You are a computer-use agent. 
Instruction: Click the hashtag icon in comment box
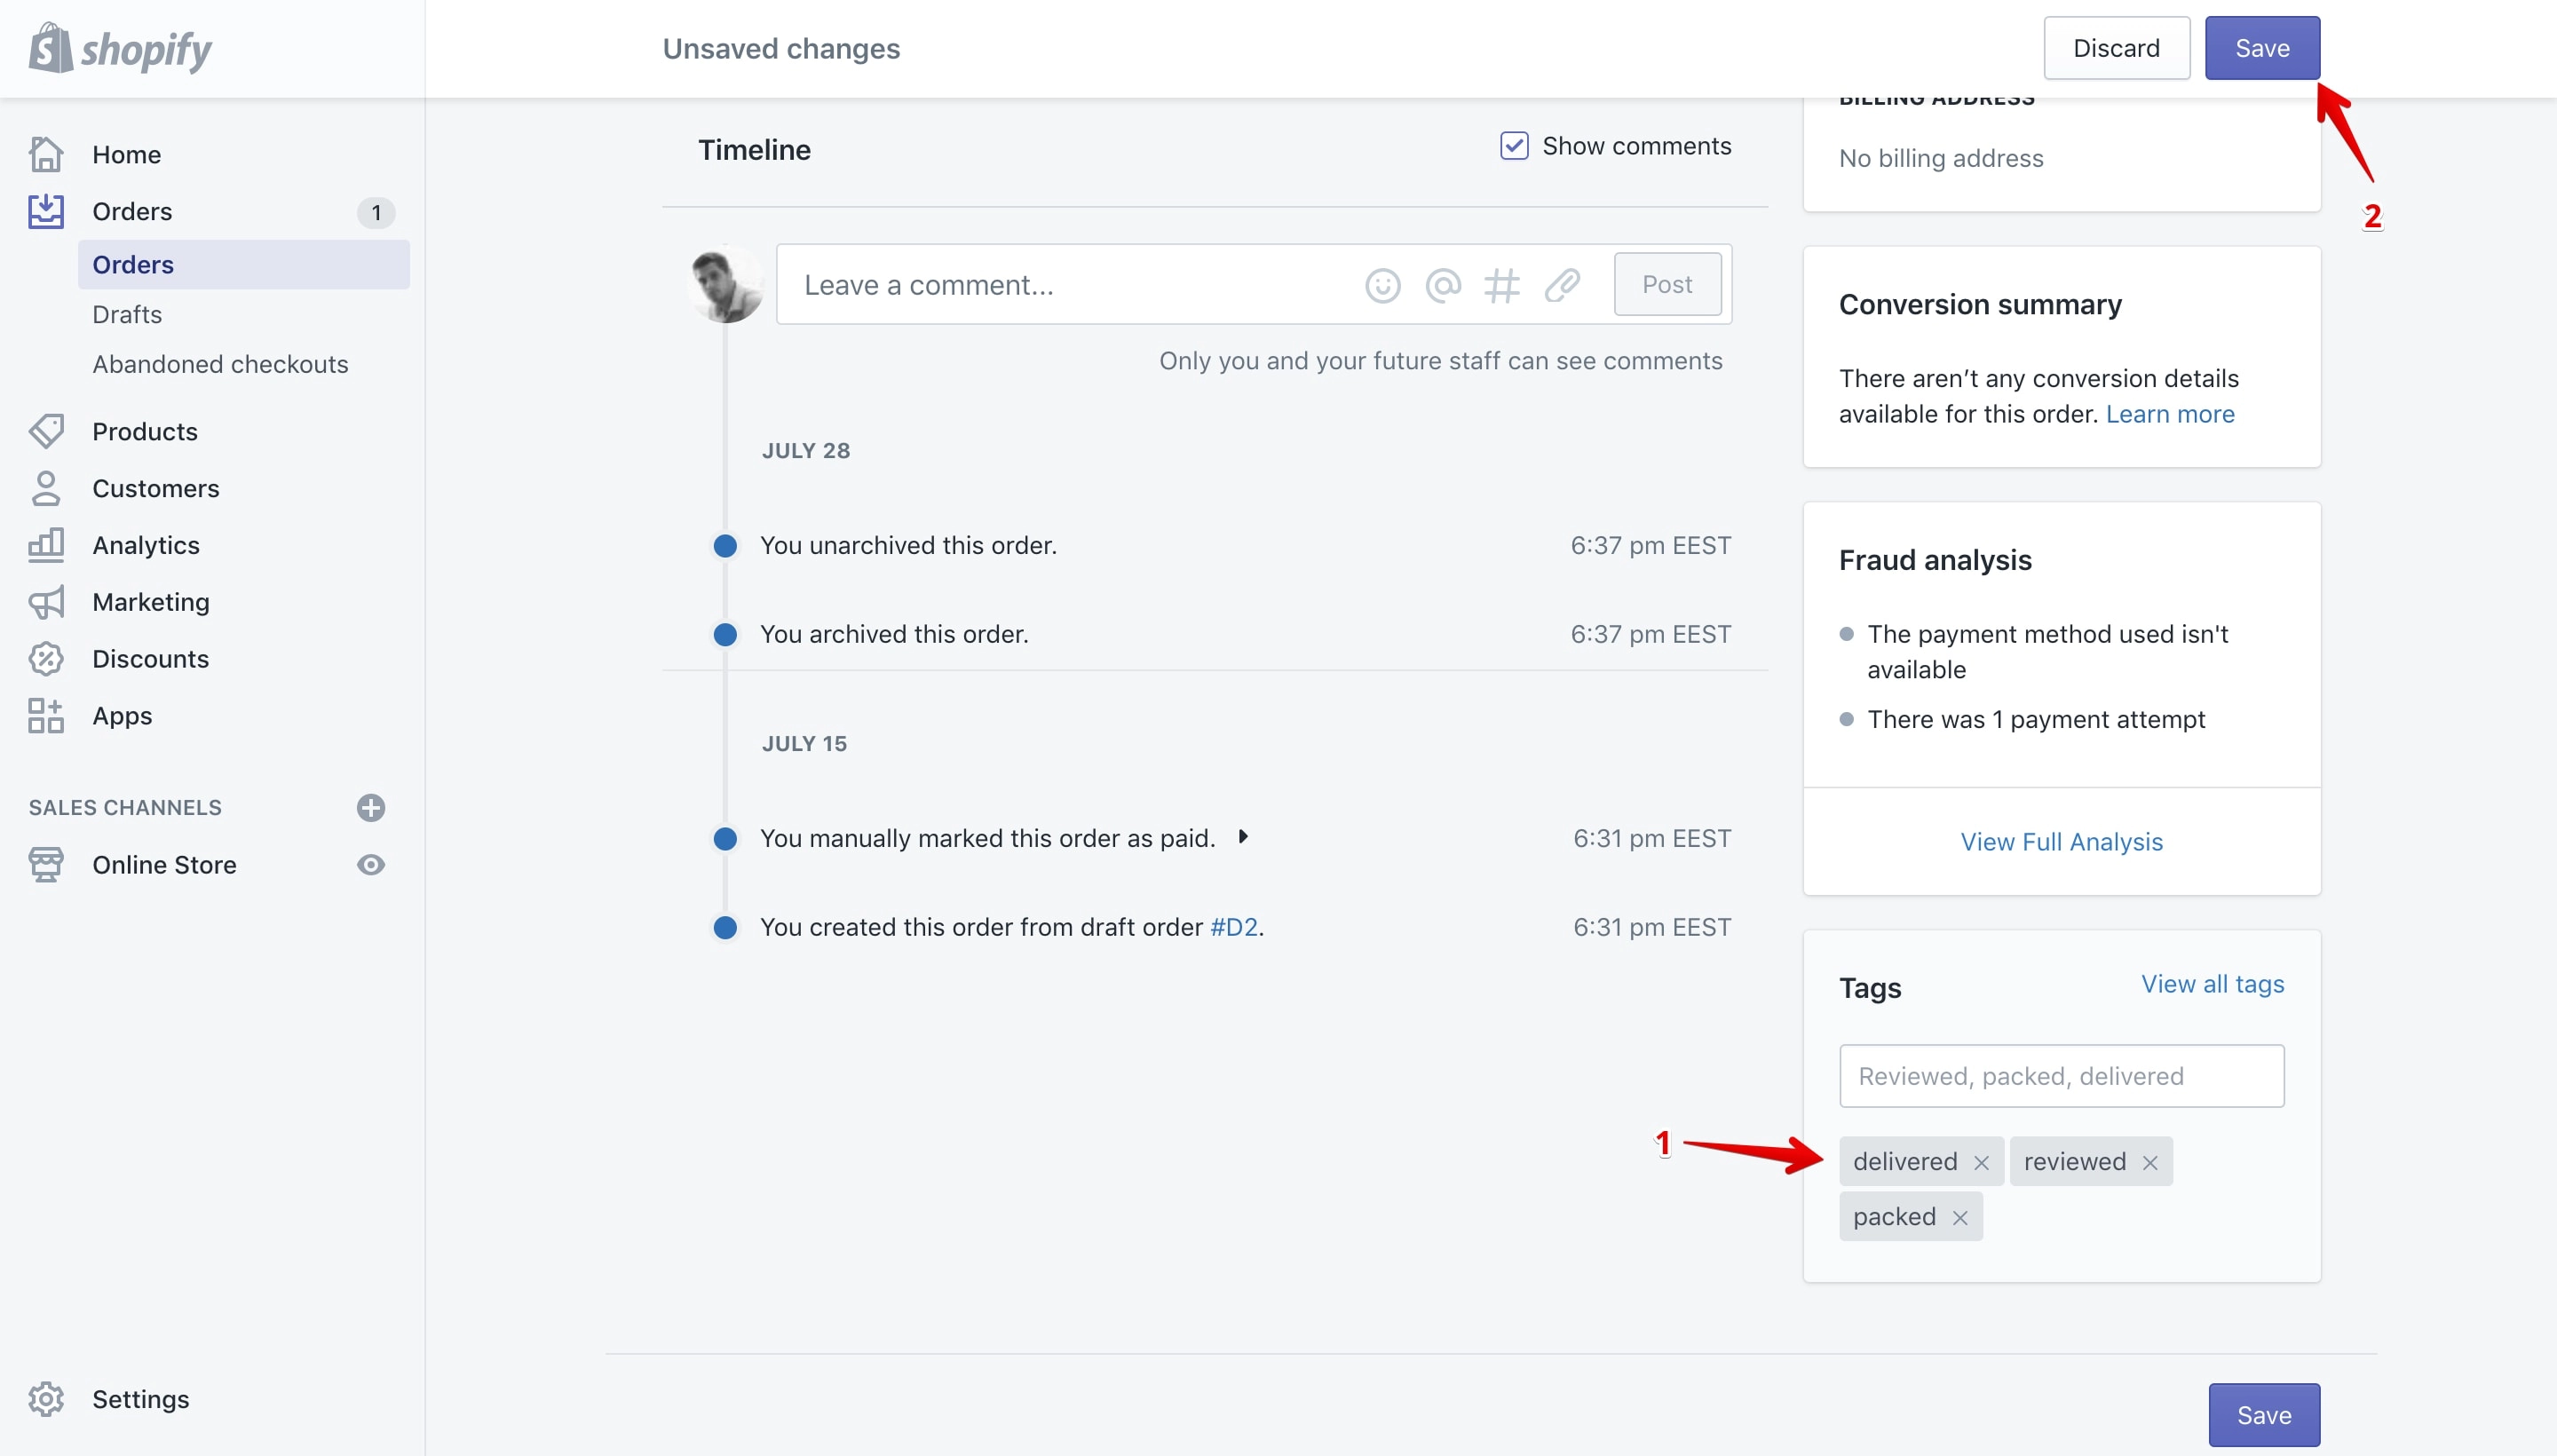1501,285
